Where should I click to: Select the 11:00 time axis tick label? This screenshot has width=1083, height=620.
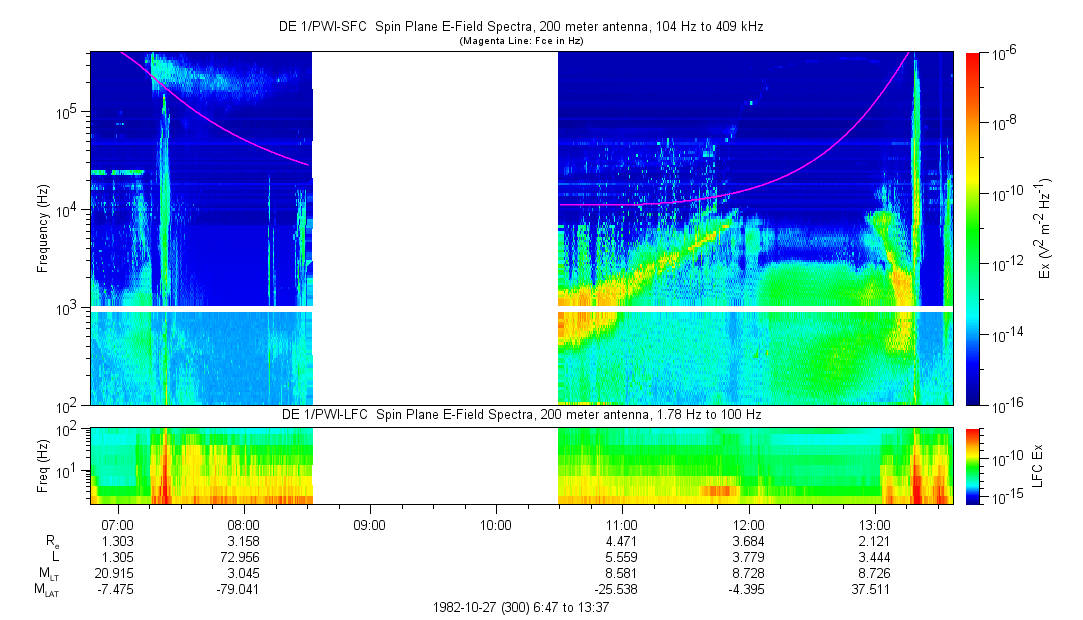click(x=622, y=525)
